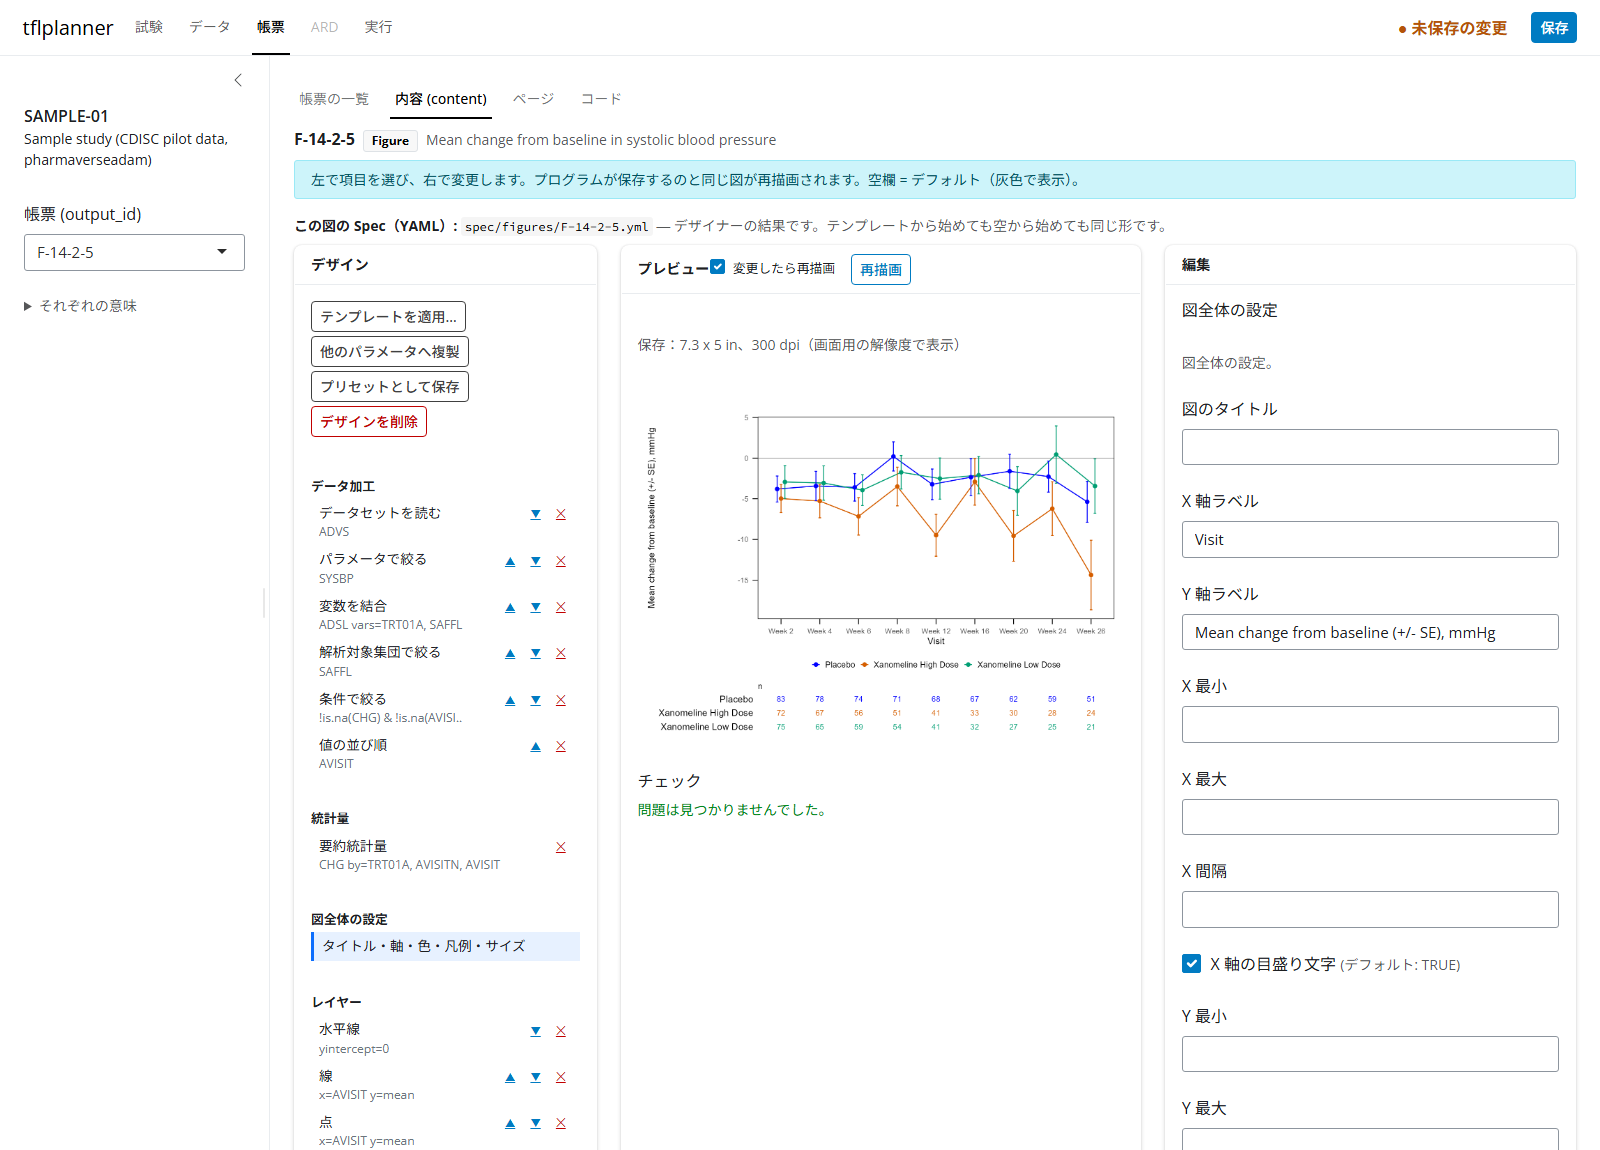Remove the 変数を結合 step
The width and height of the screenshot is (1600, 1150).
[561, 607]
